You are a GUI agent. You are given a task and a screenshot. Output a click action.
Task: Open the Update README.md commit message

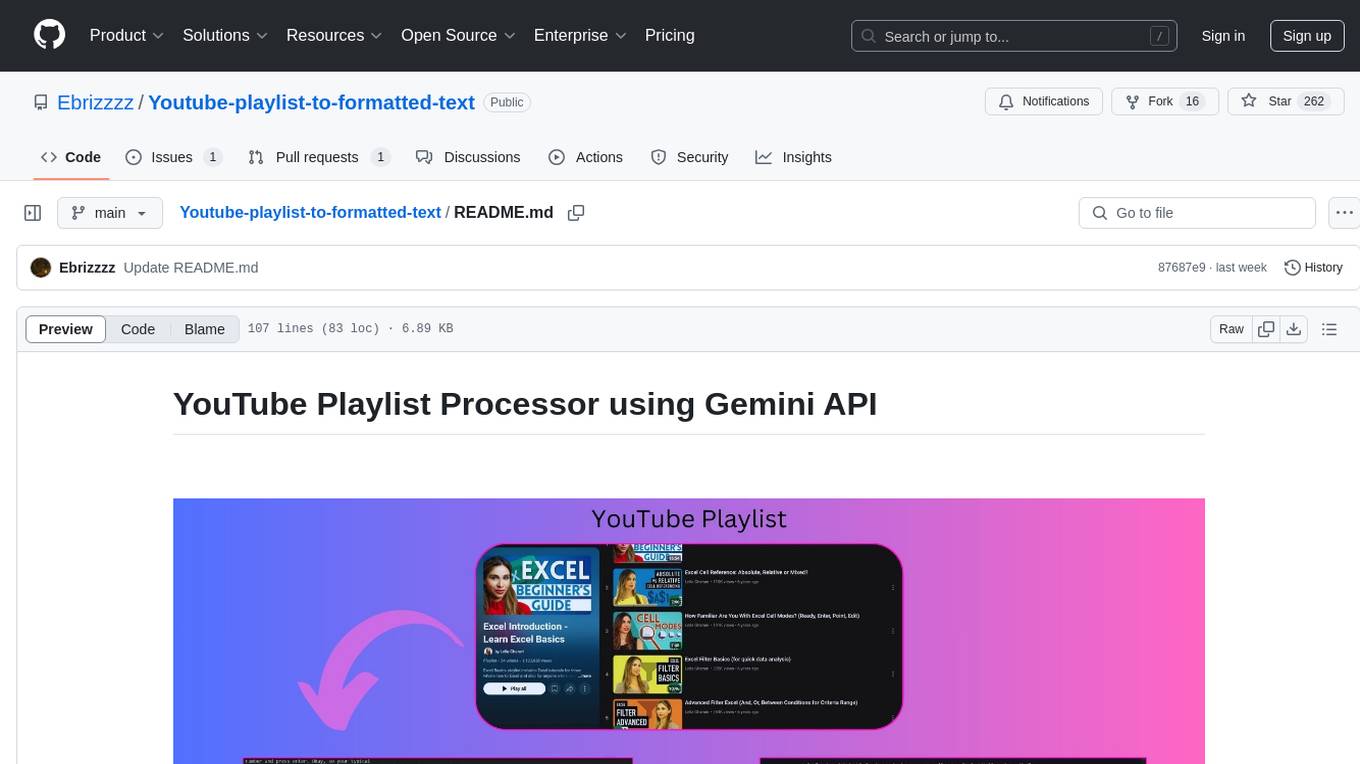point(191,267)
